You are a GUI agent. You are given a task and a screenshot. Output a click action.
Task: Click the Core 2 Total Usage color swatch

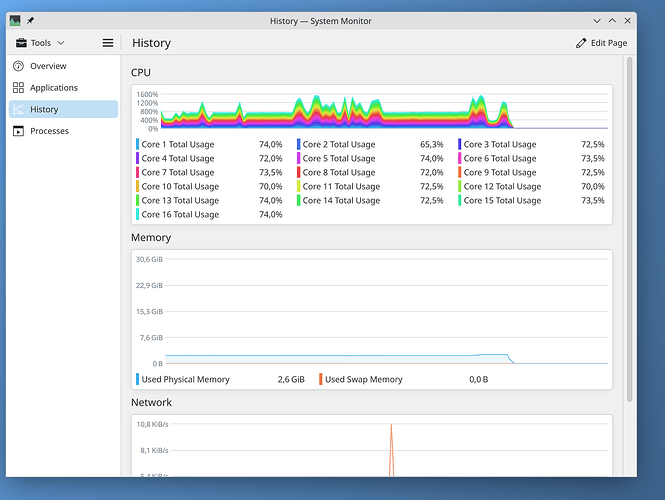(299, 144)
